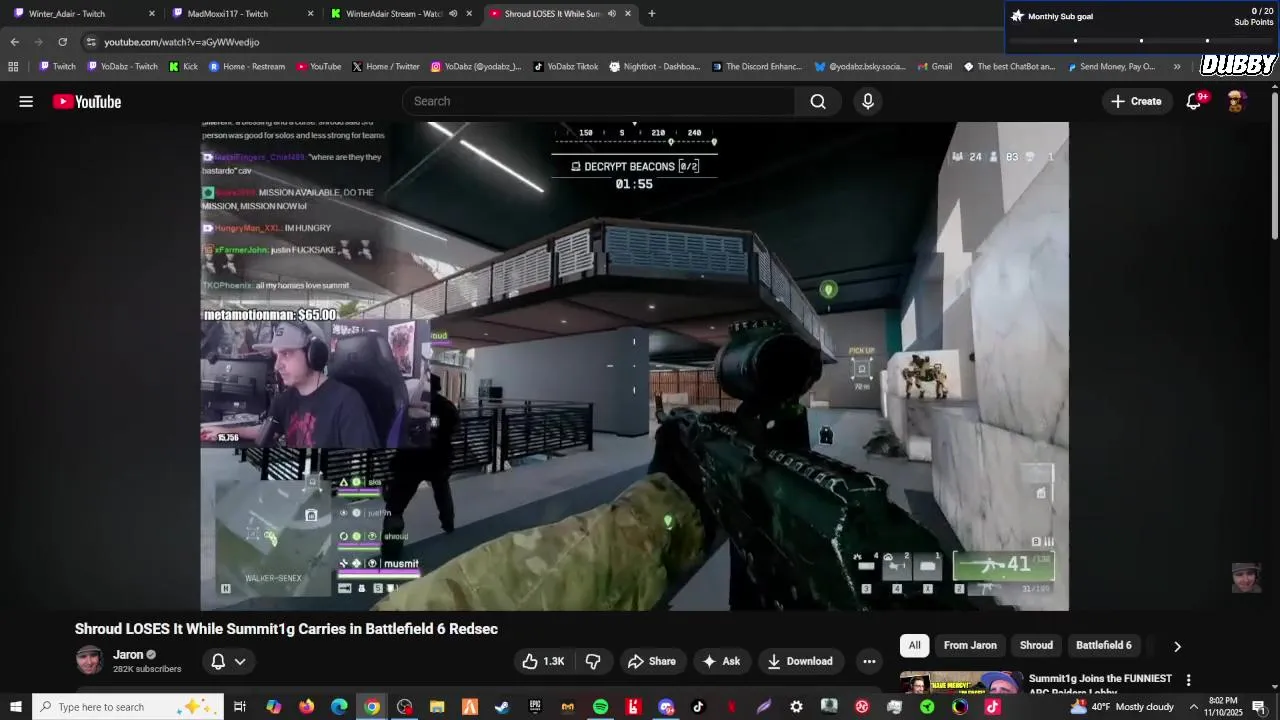This screenshot has height=720, width=1280.
Task: Open the Kick bookmark
Action: [x=183, y=67]
